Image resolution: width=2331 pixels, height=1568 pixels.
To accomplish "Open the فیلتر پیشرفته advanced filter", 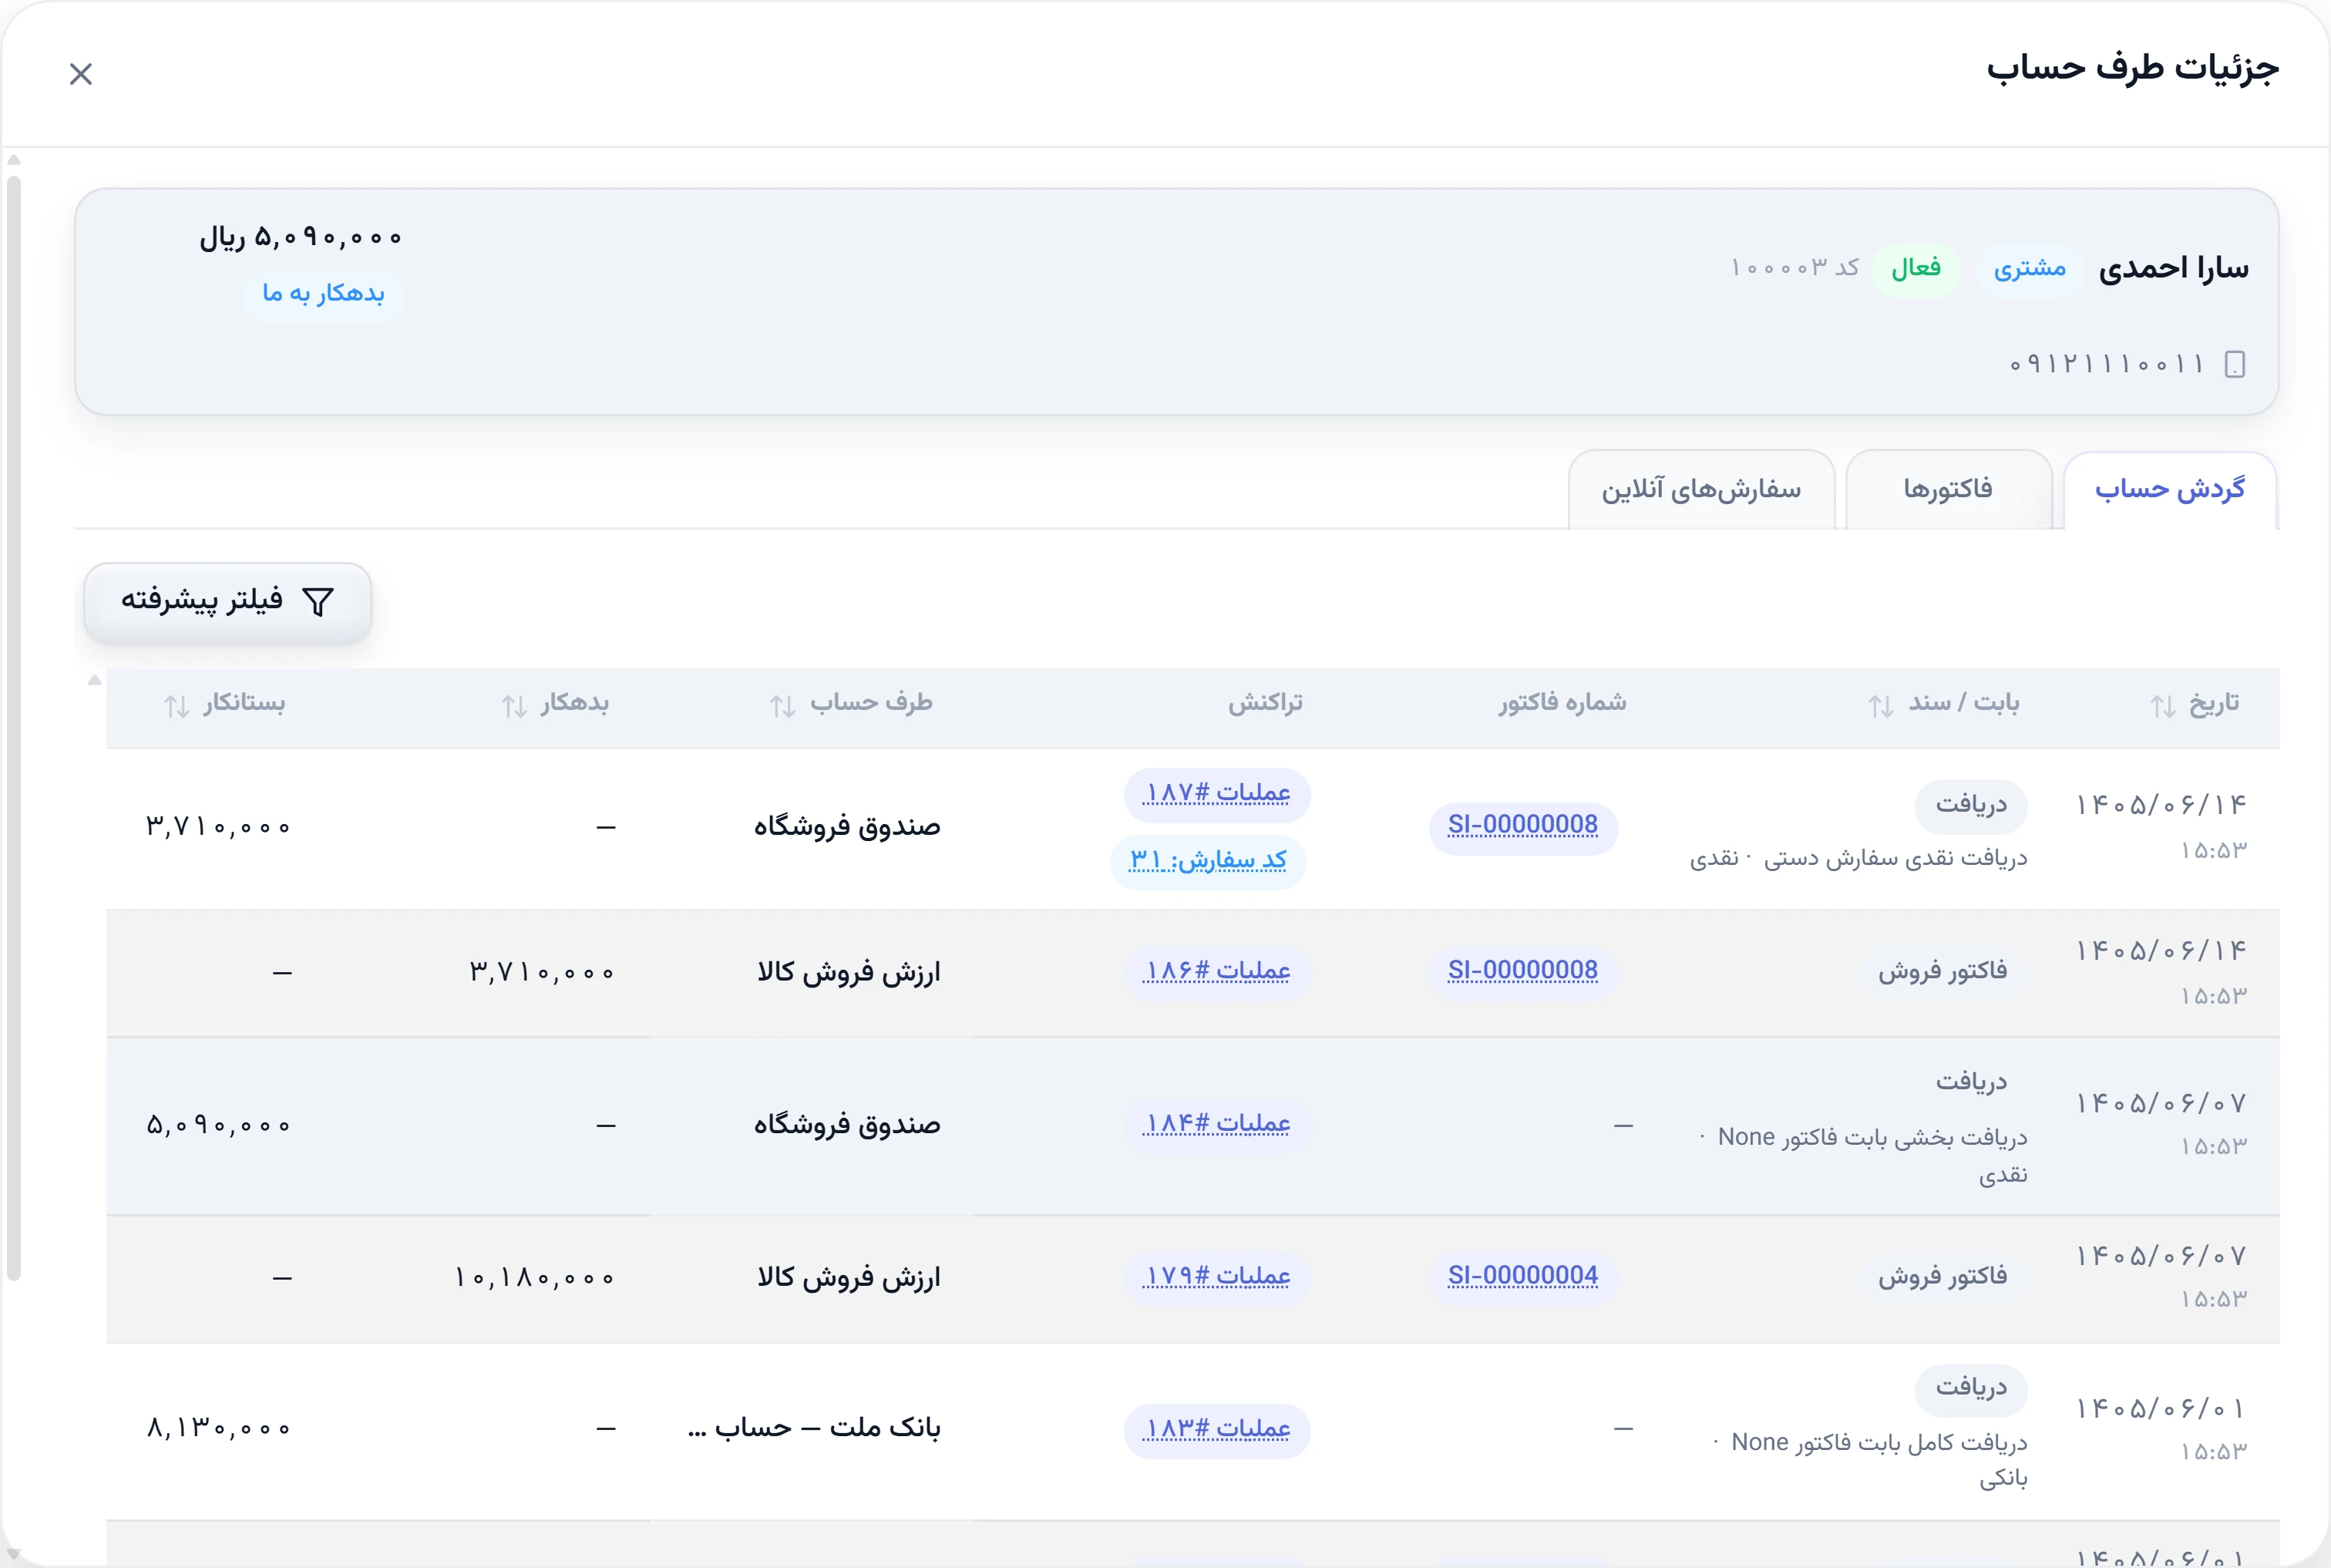I will pos(228,602).
